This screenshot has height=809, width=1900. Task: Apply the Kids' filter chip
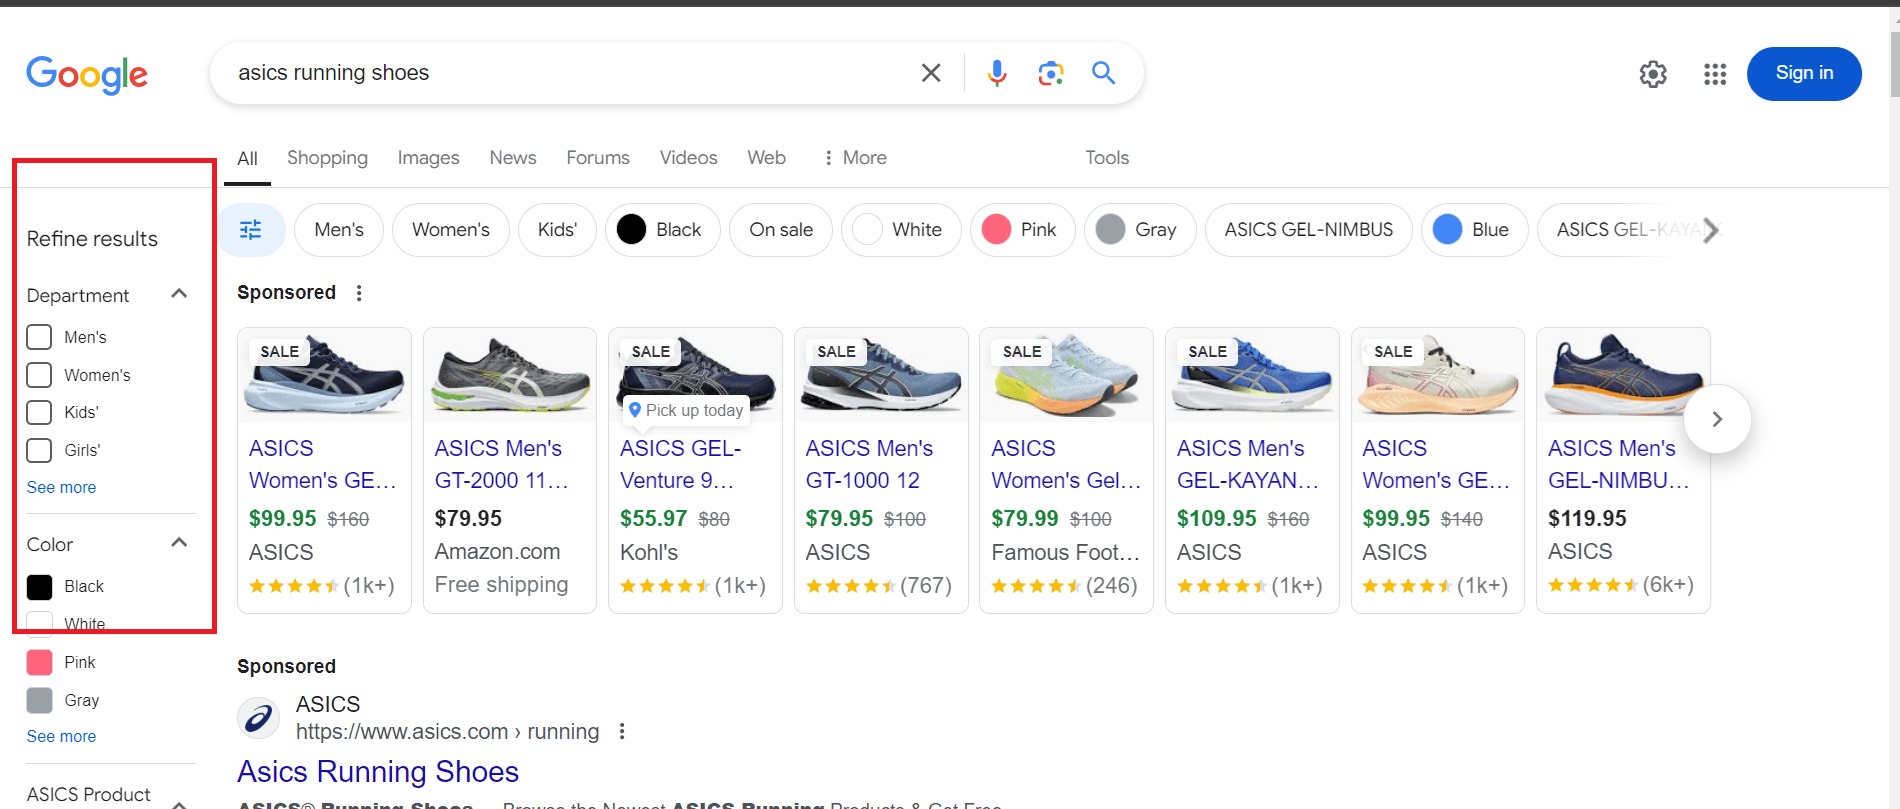click(557, 230)
